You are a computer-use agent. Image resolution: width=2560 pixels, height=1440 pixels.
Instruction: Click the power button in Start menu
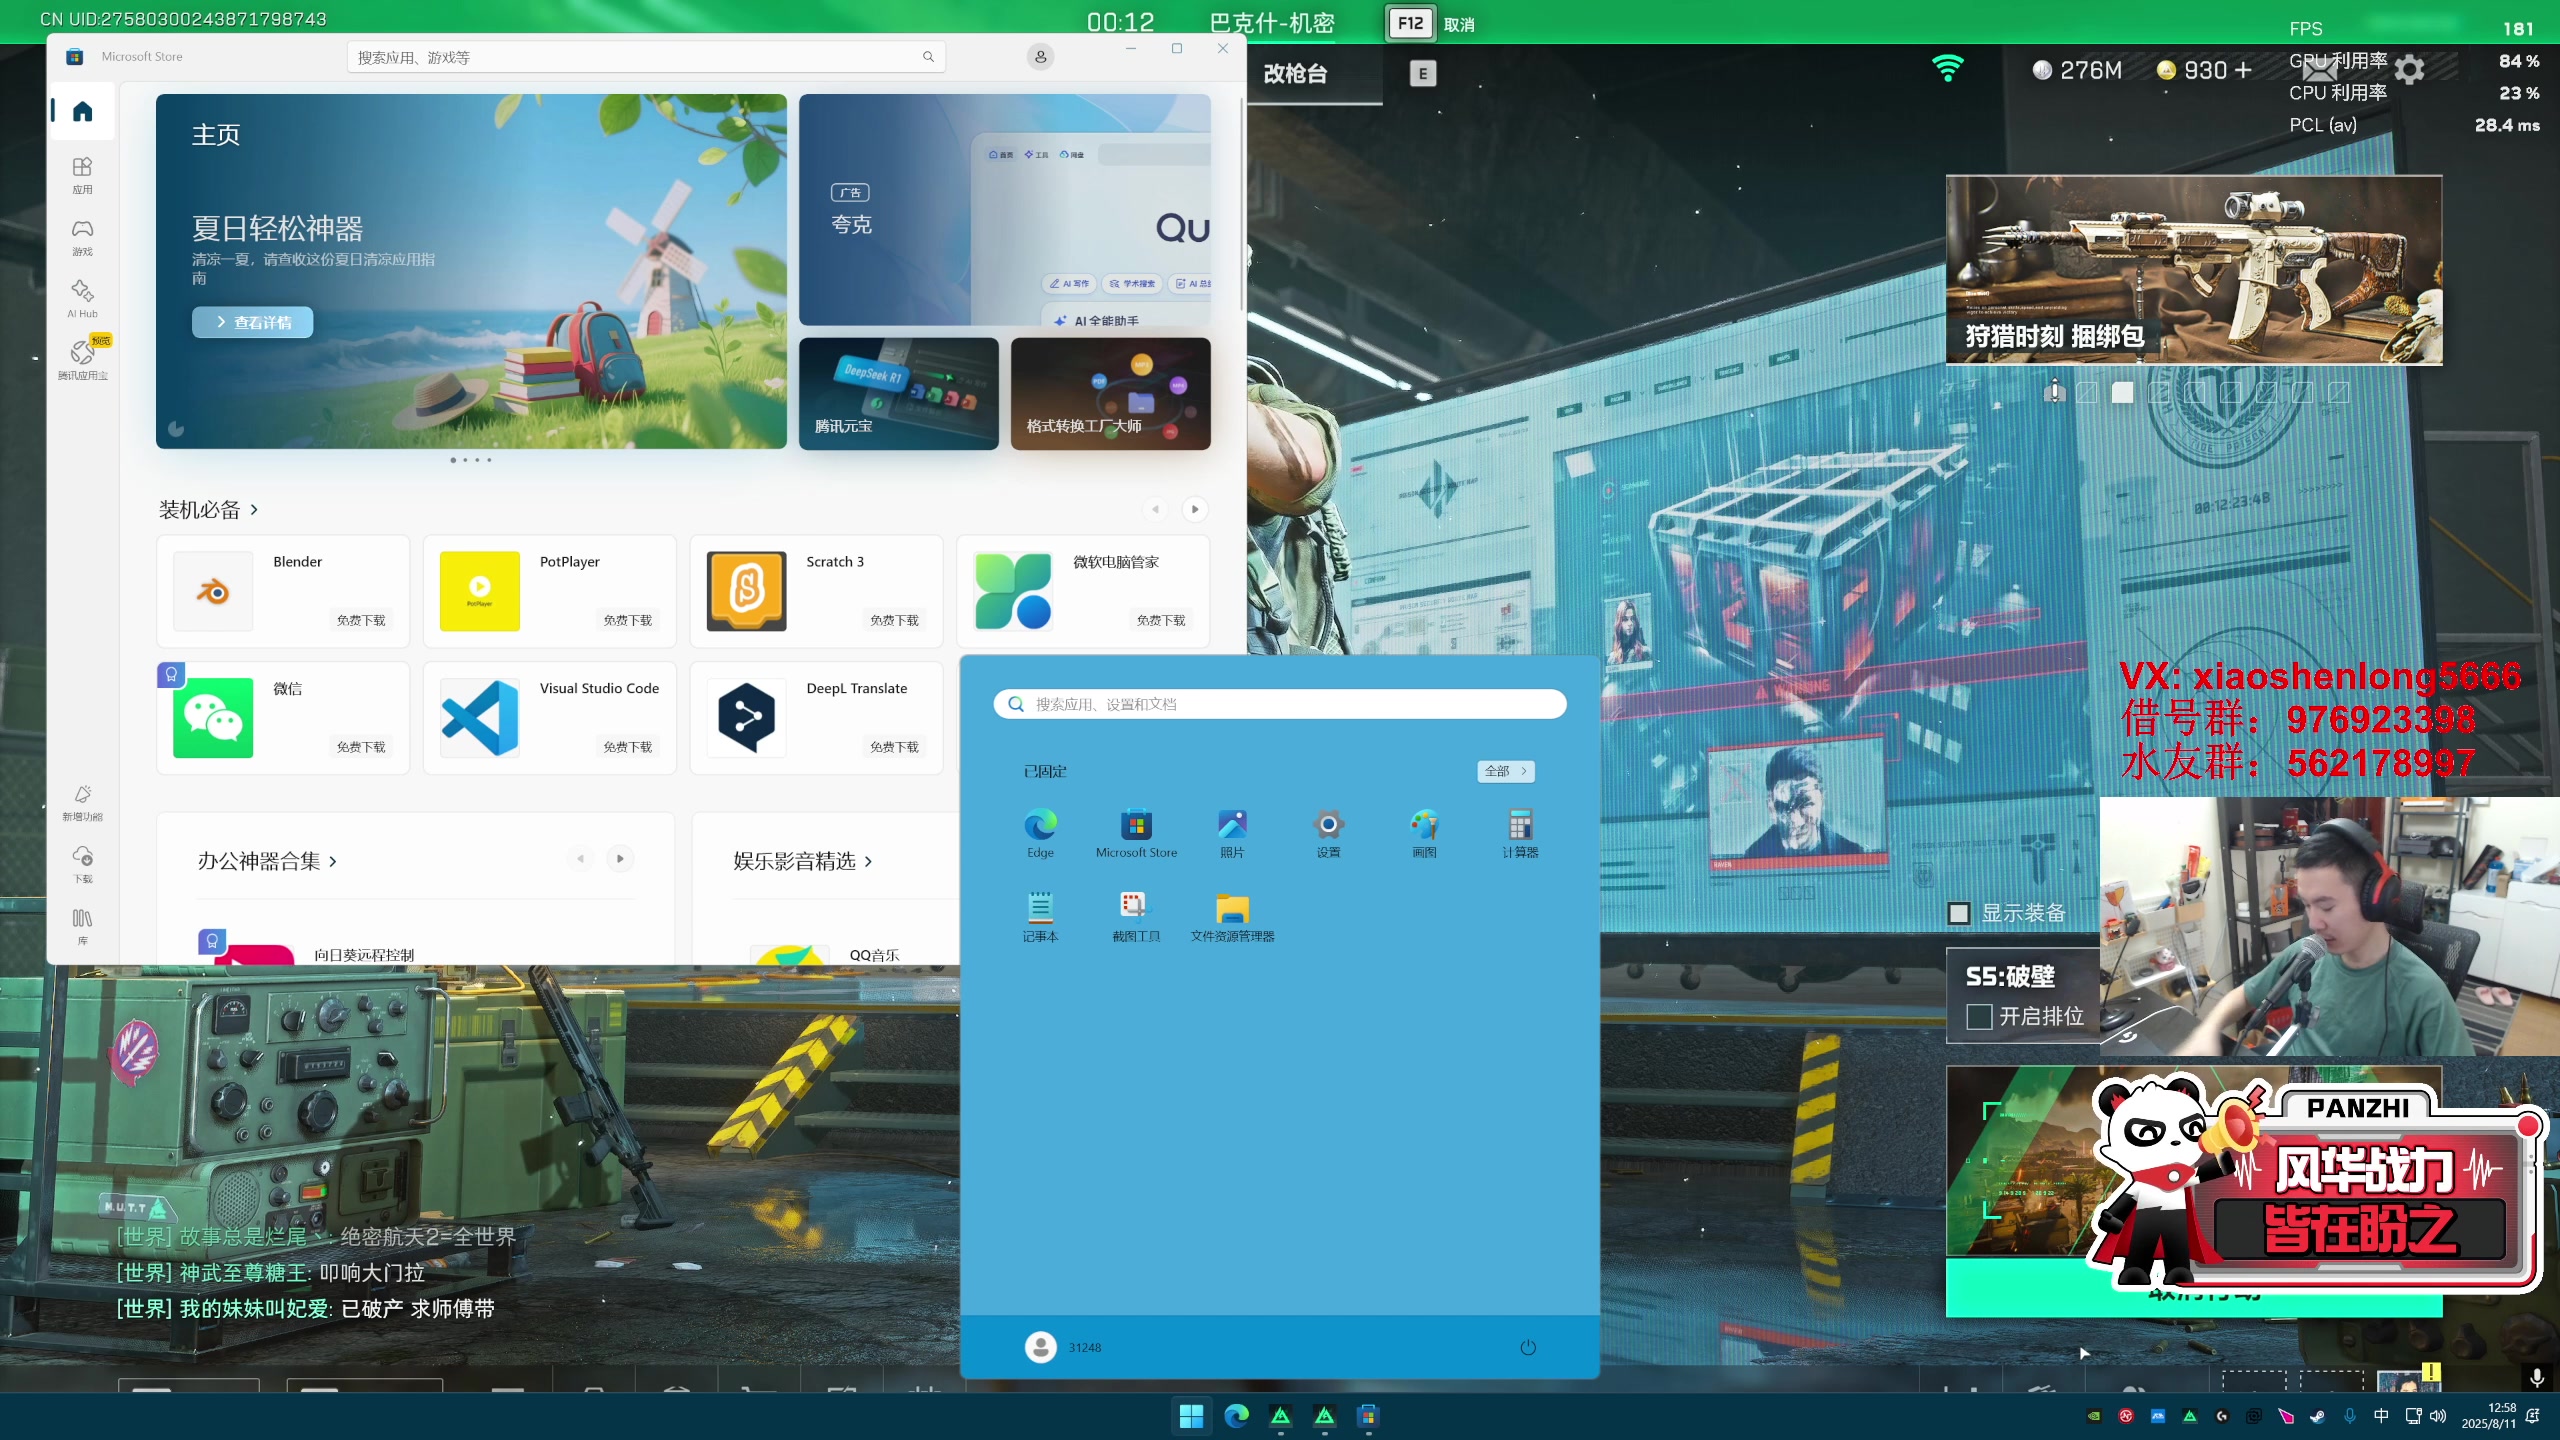[x=1528, y=1347]
